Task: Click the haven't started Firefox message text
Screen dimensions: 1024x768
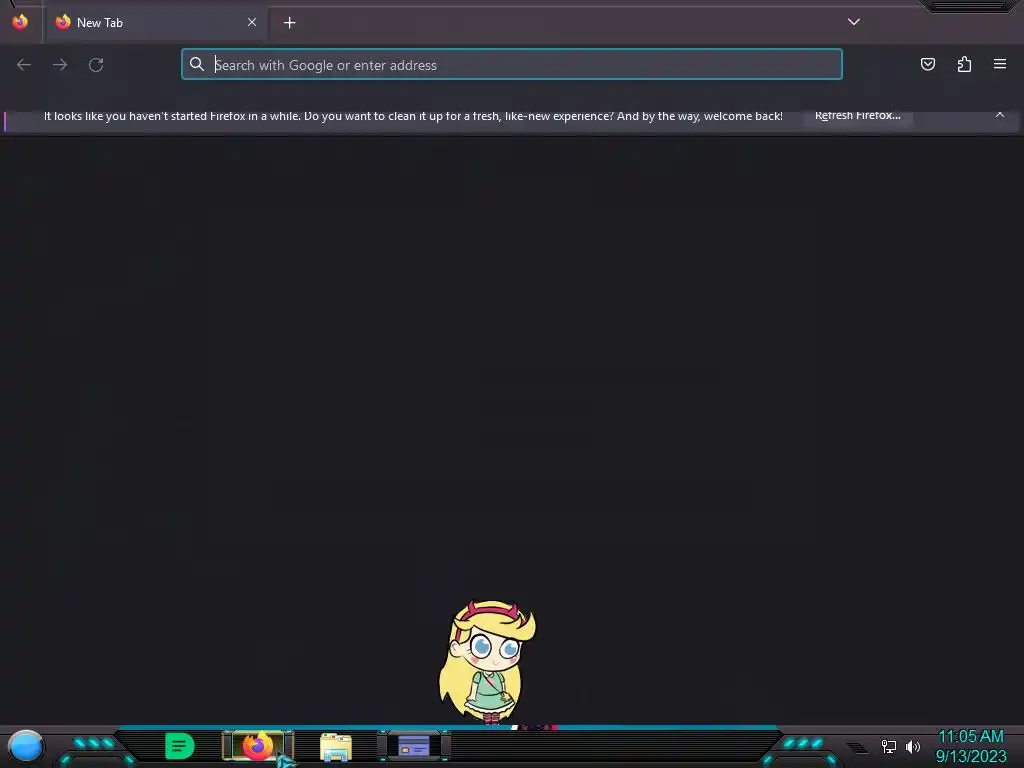Action: tap(413, 116)
